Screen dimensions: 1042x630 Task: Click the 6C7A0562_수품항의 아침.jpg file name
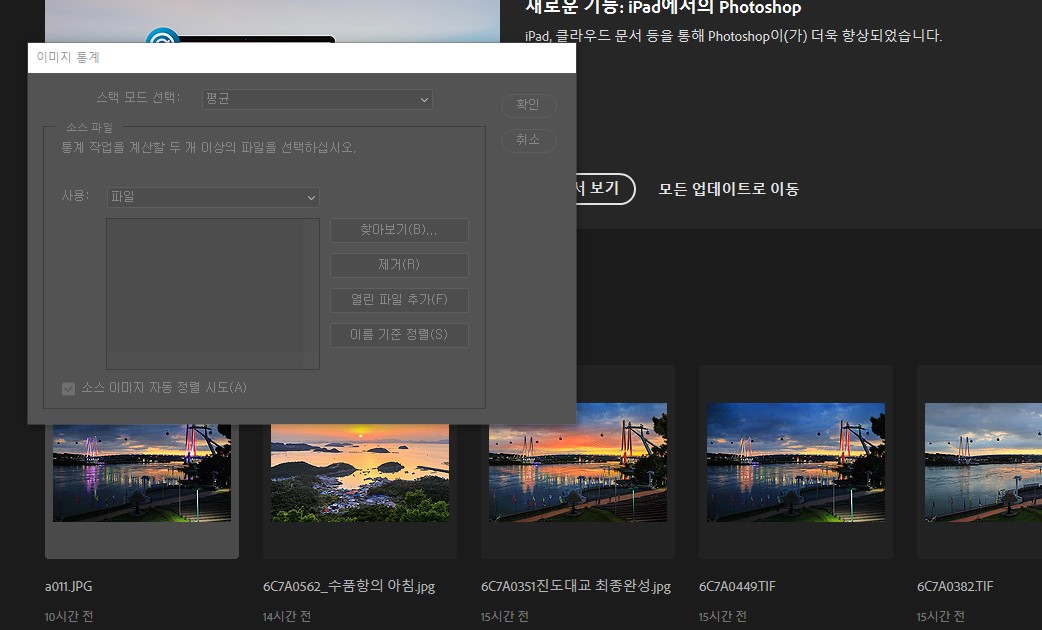(349, 586)
